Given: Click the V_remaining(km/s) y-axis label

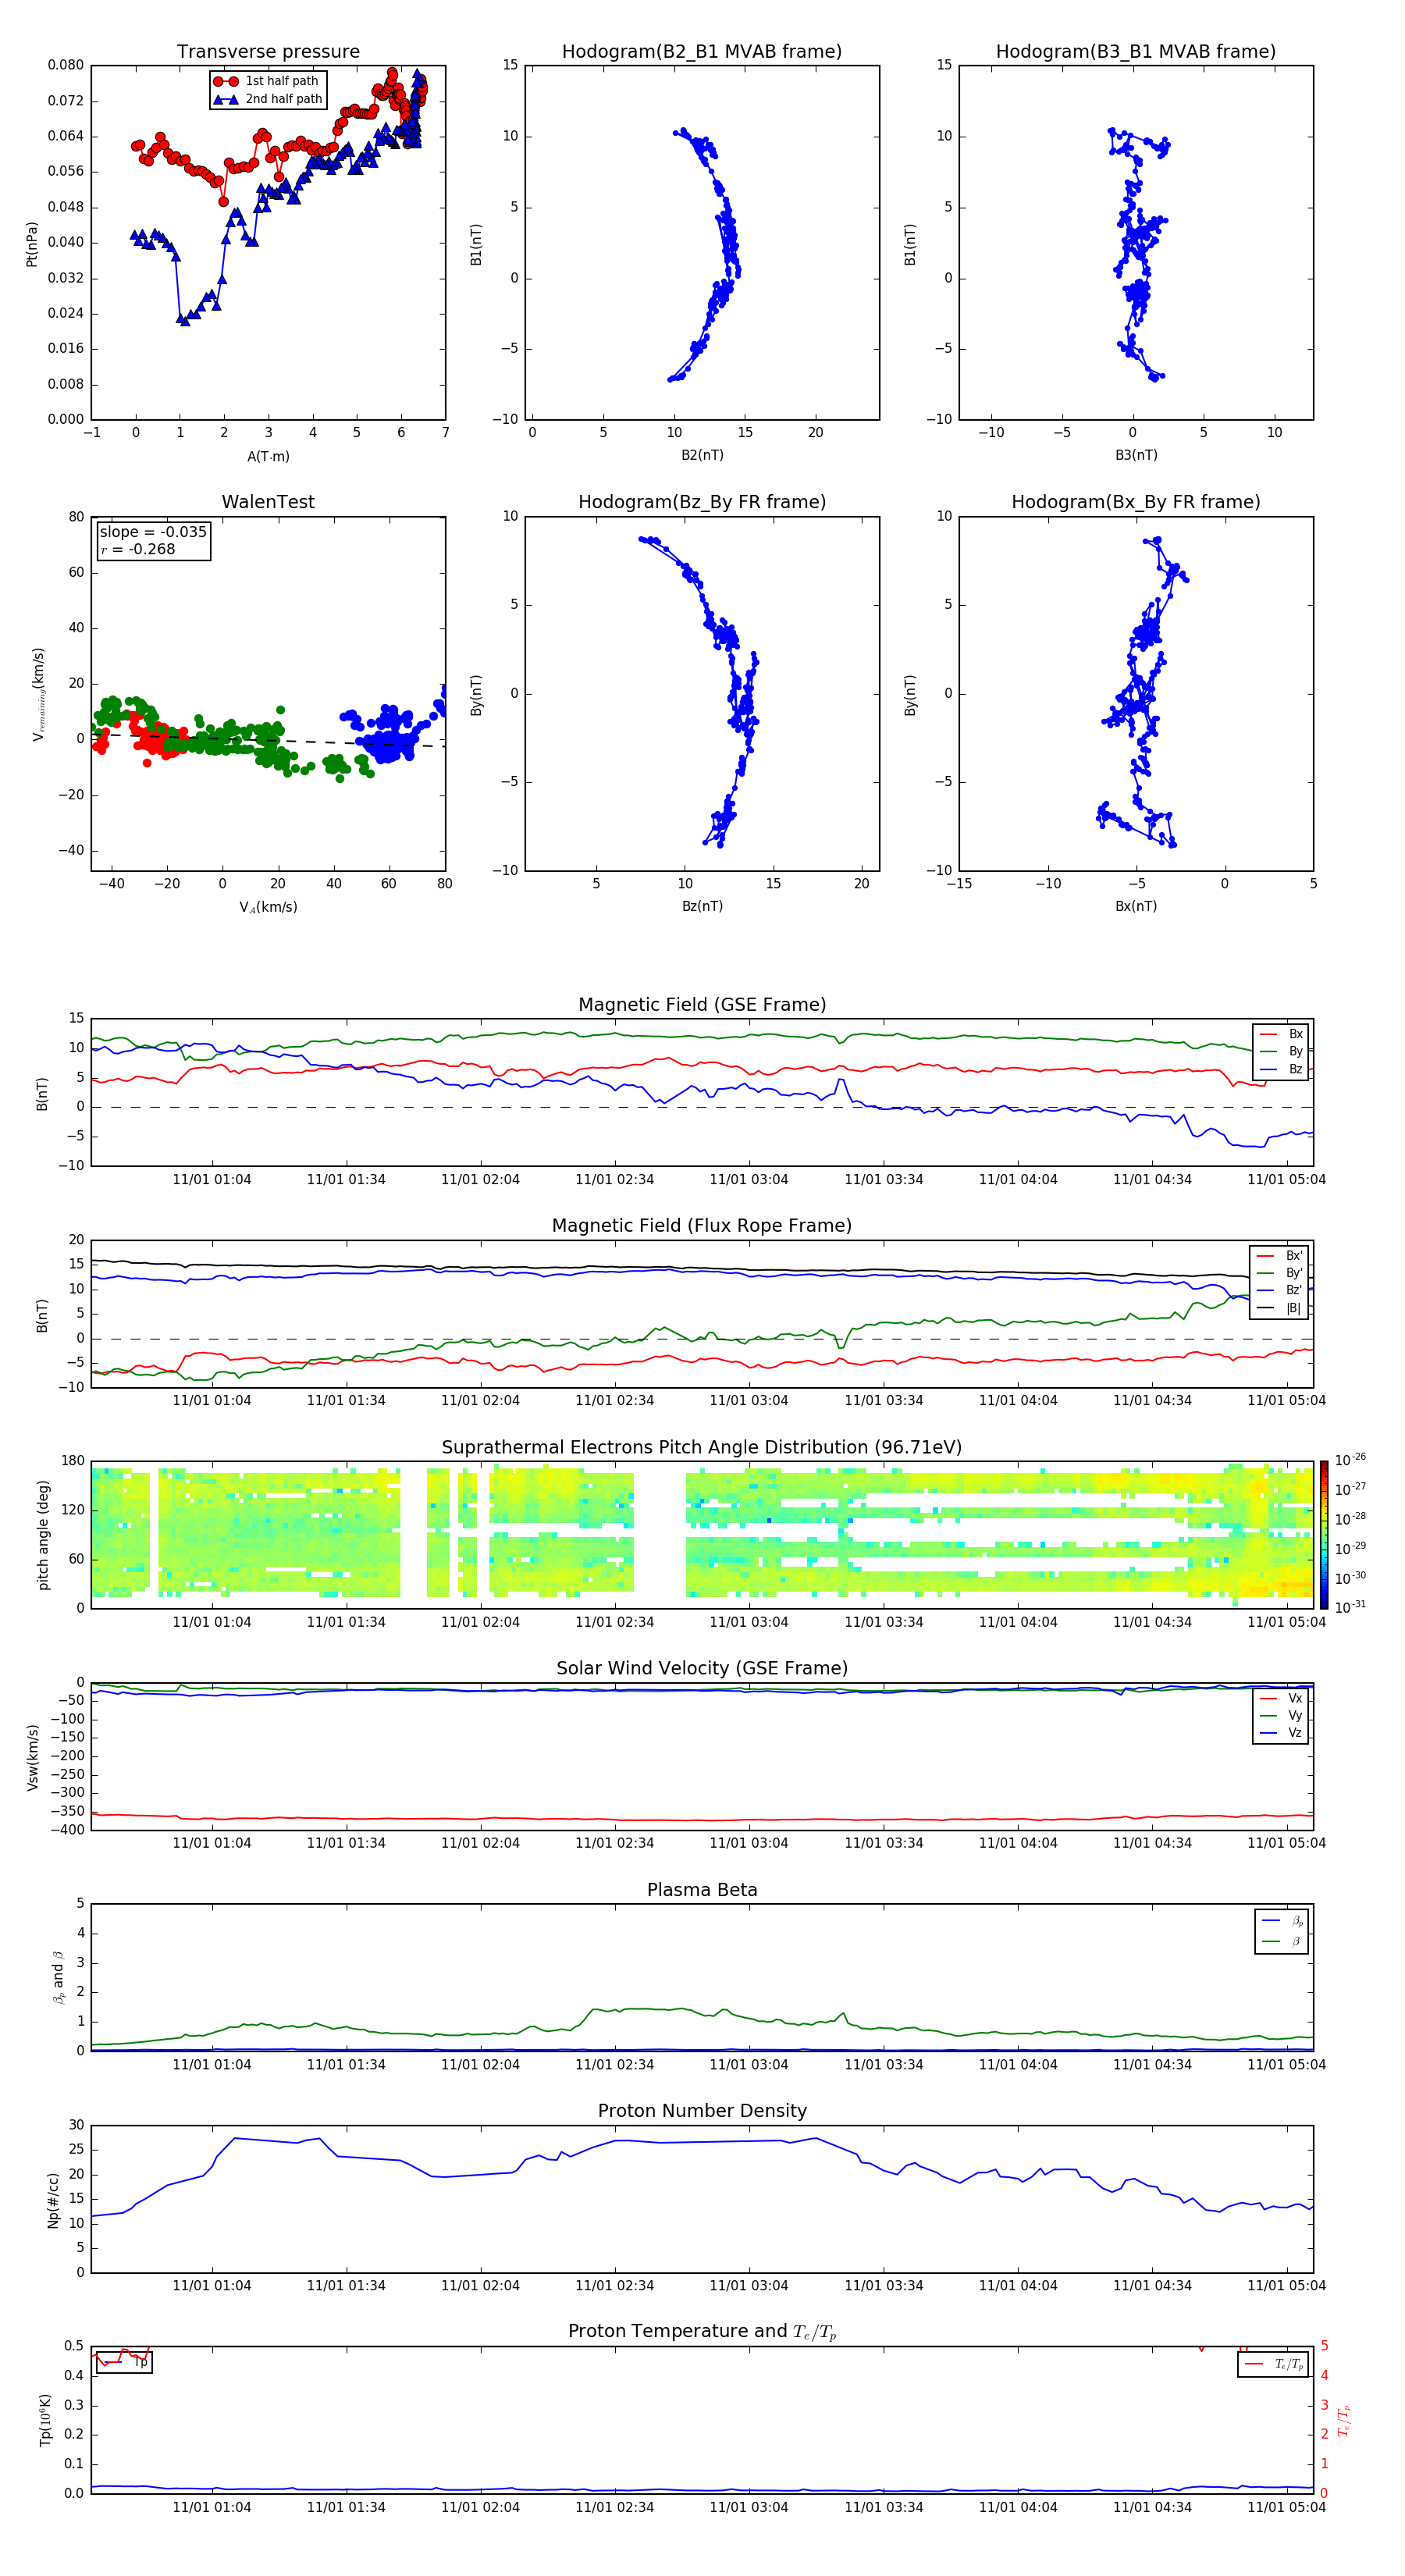Looking at the screenshot, I should [38, 694].
